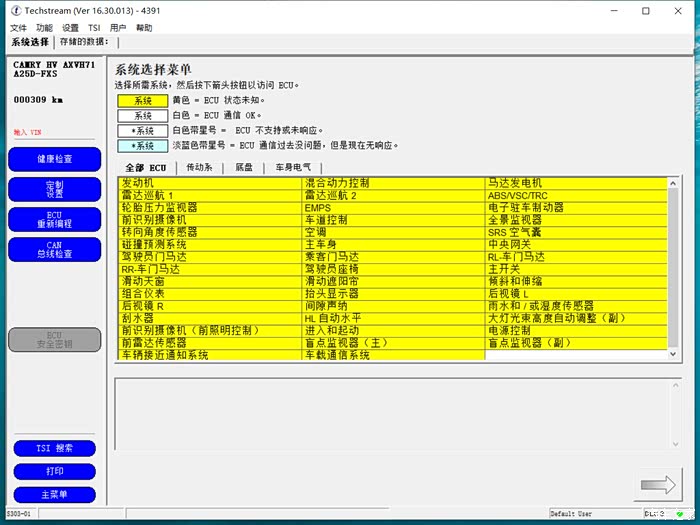Open the 帮助 menu

pos(144,28)
